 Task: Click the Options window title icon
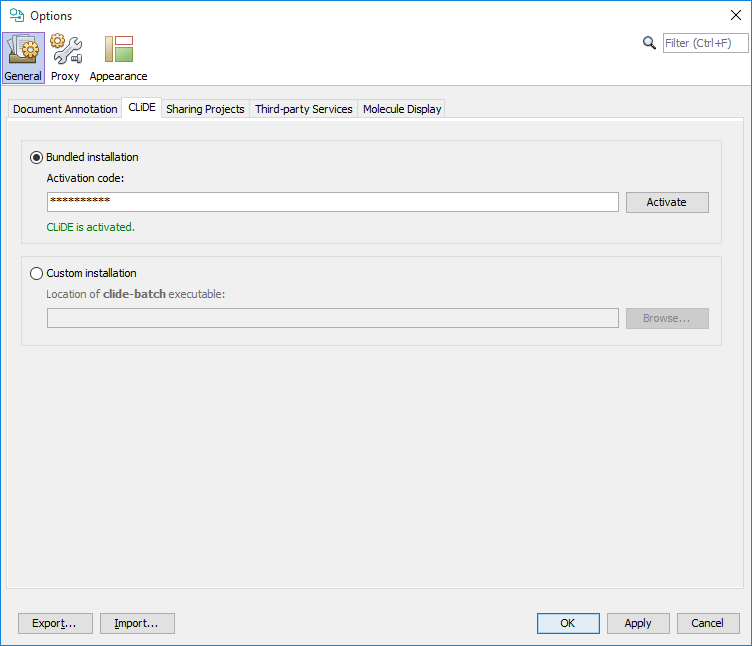coord(17,15)
